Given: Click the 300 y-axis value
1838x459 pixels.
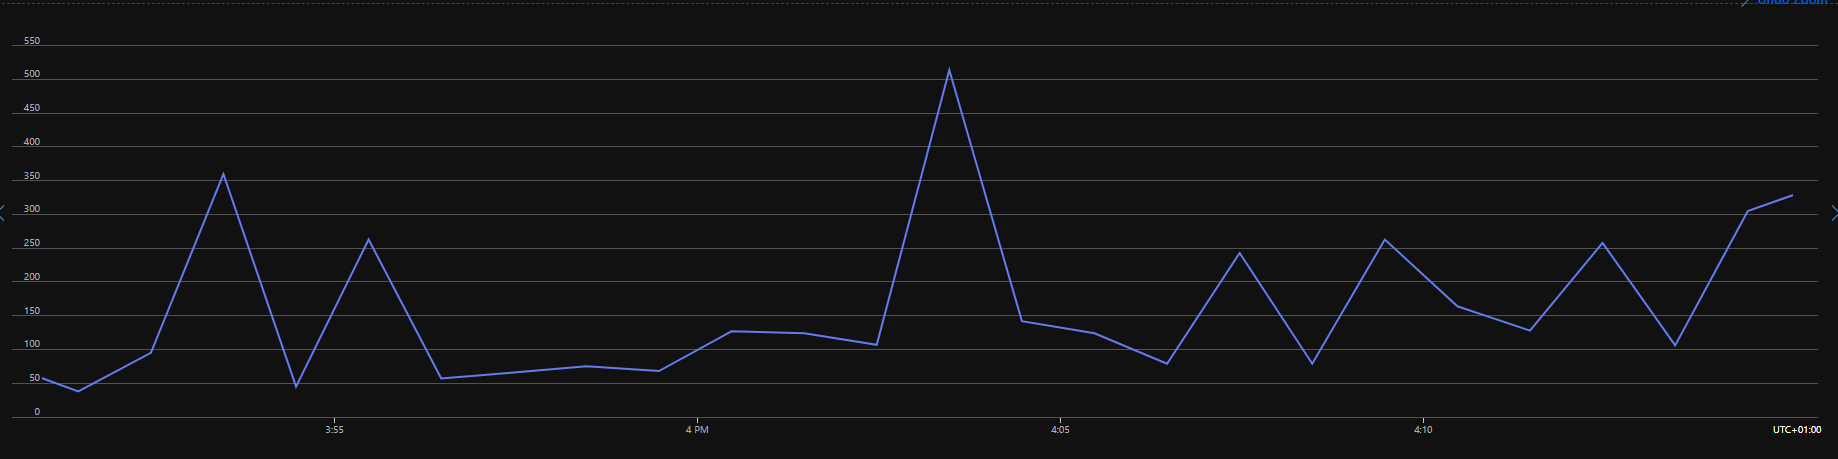Looking at the screenshot, I should pos(31,210).
